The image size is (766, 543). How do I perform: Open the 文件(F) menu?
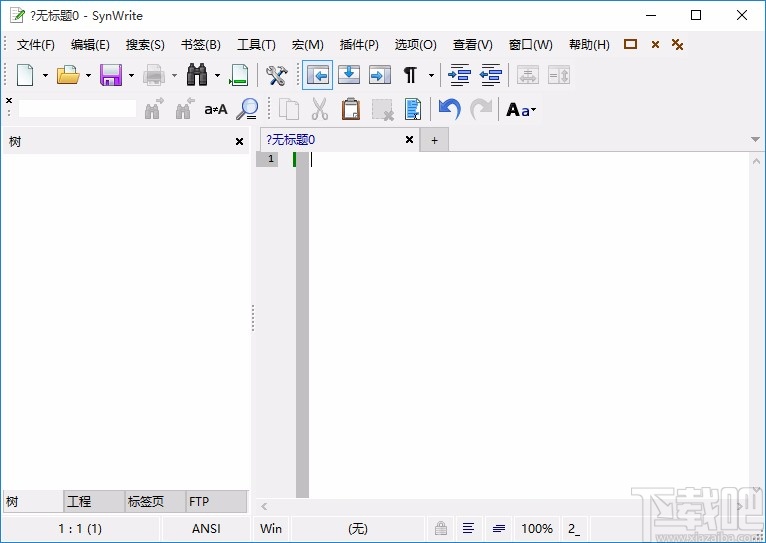point(36,45)
